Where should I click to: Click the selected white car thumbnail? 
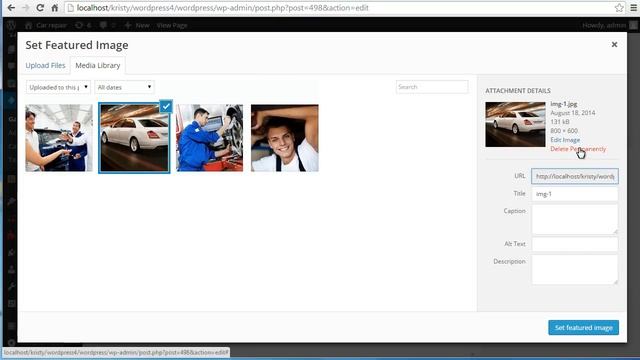[134, 138]
